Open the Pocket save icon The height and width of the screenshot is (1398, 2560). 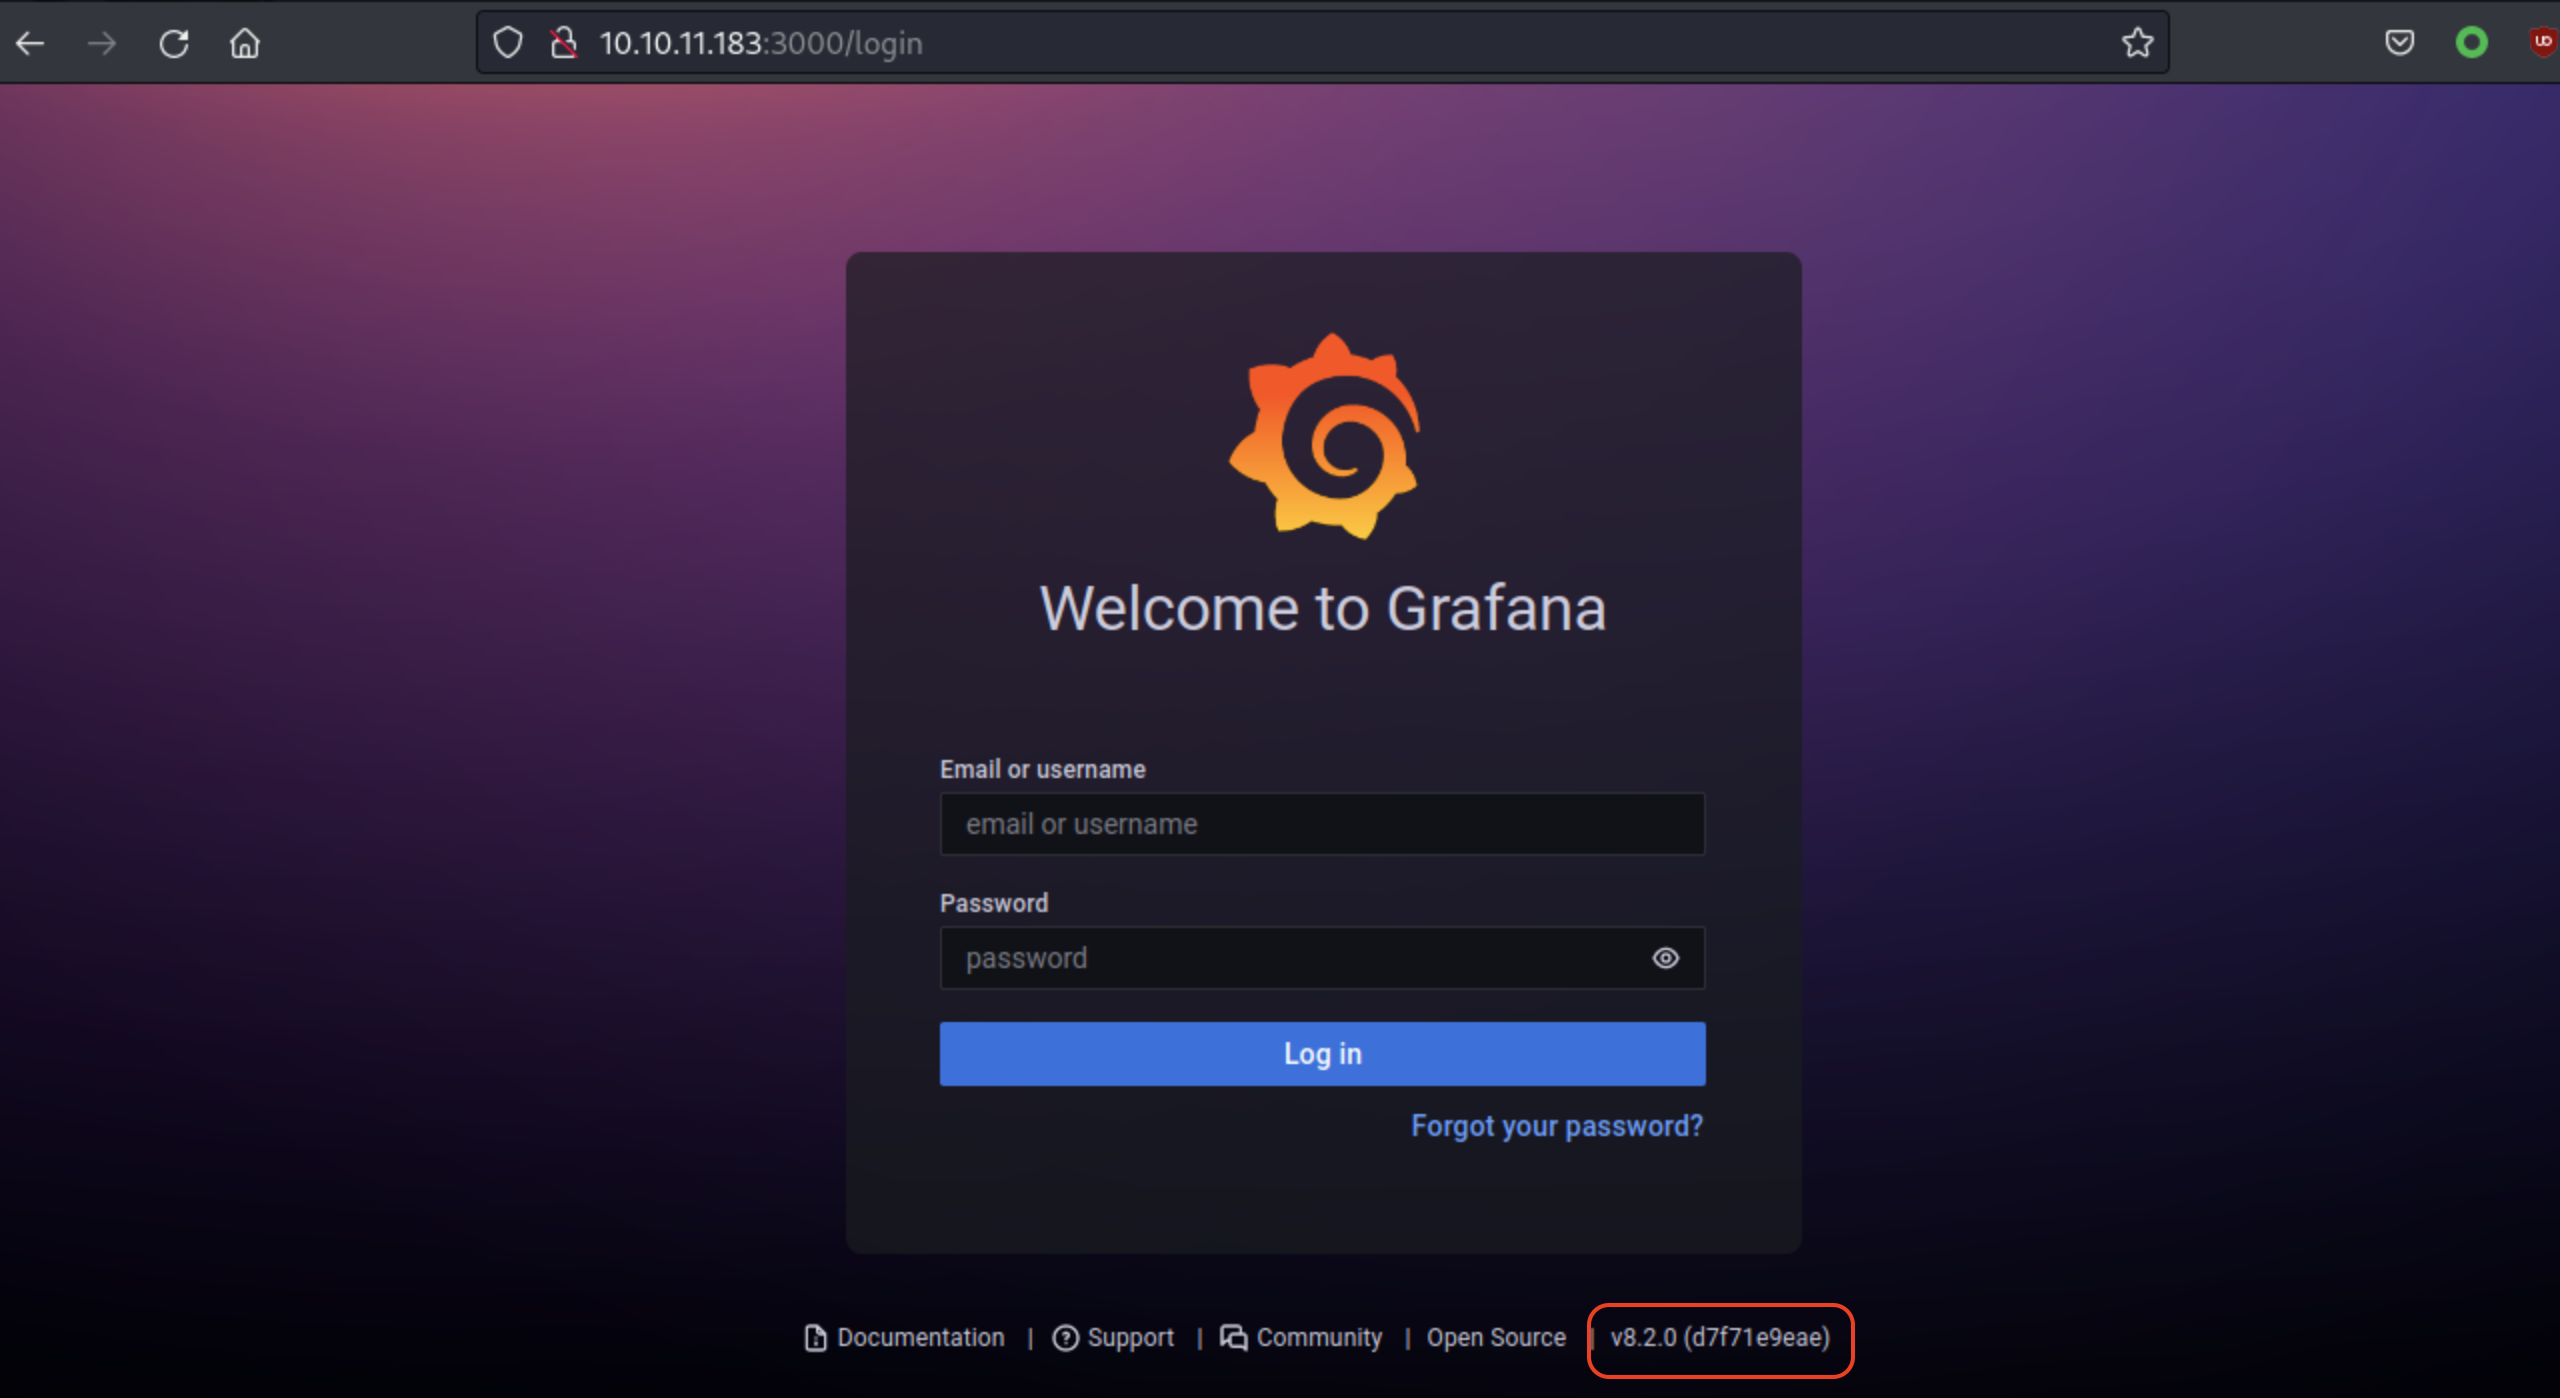coord(2399,42)
